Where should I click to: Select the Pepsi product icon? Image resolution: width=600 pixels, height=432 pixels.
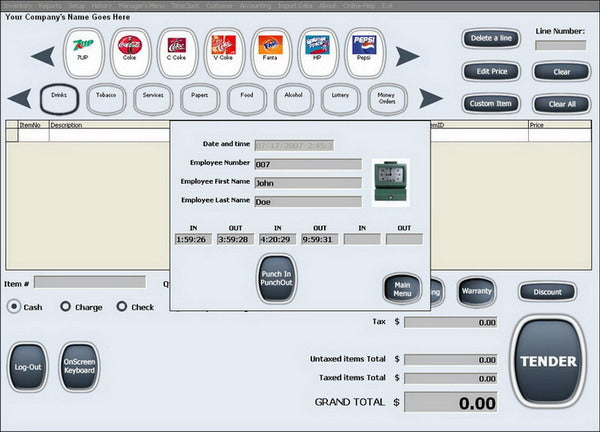click(x=364, y=53)
